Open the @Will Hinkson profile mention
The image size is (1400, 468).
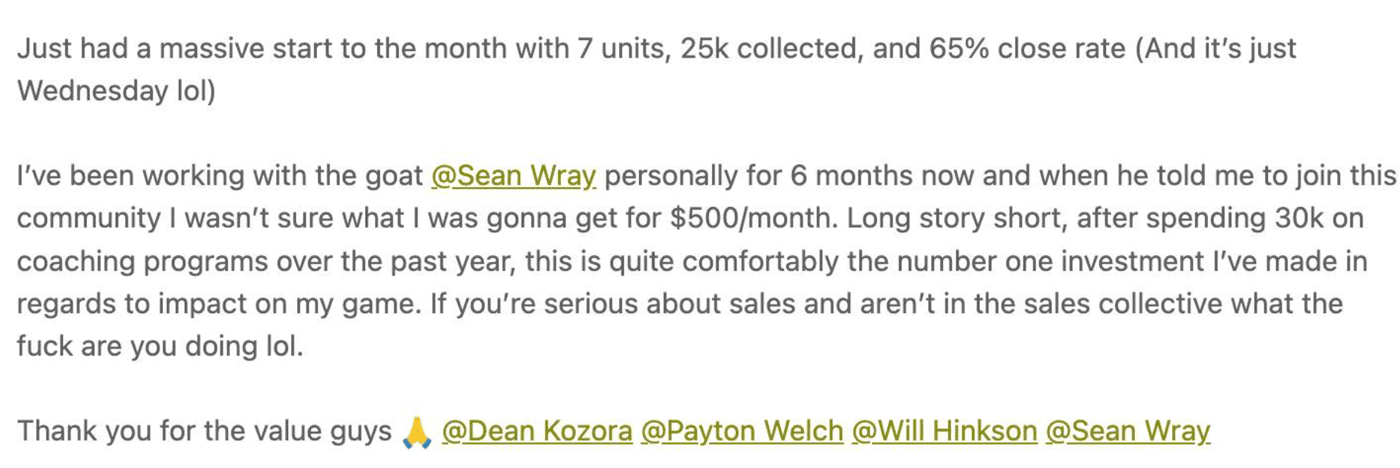pos(945,431)
